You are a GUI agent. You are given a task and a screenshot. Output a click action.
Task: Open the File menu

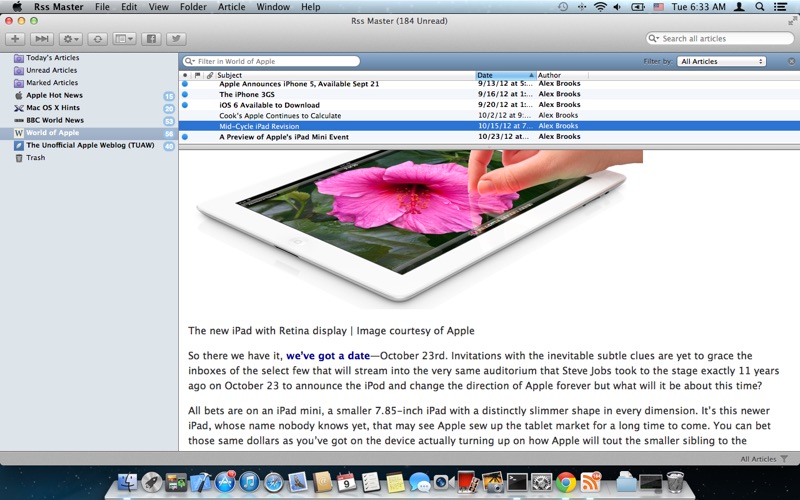point(102,7)
